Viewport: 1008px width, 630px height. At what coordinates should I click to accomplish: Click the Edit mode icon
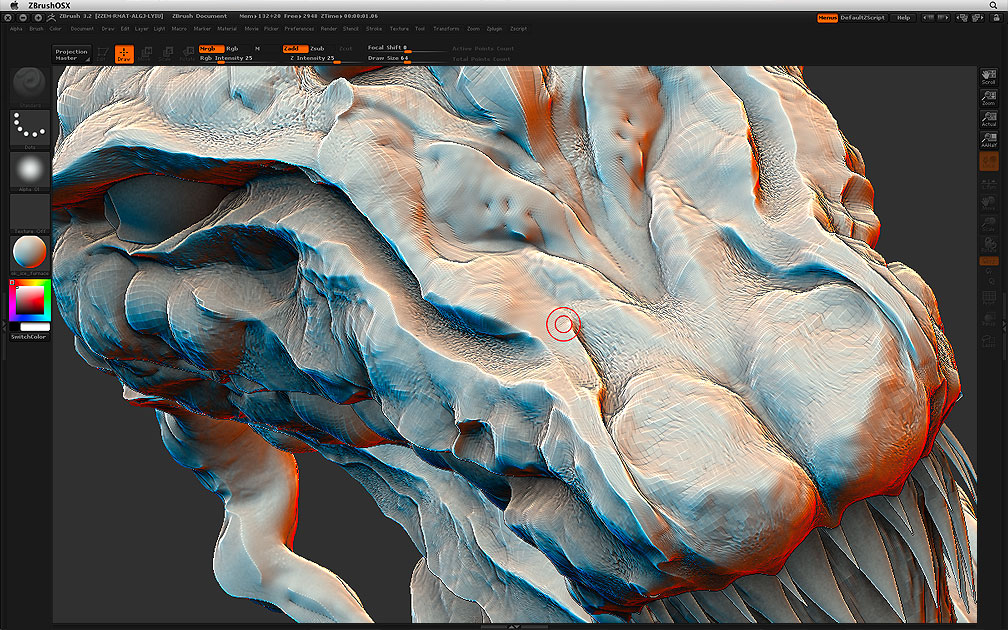pyautogui.click(x=102, y=54)
